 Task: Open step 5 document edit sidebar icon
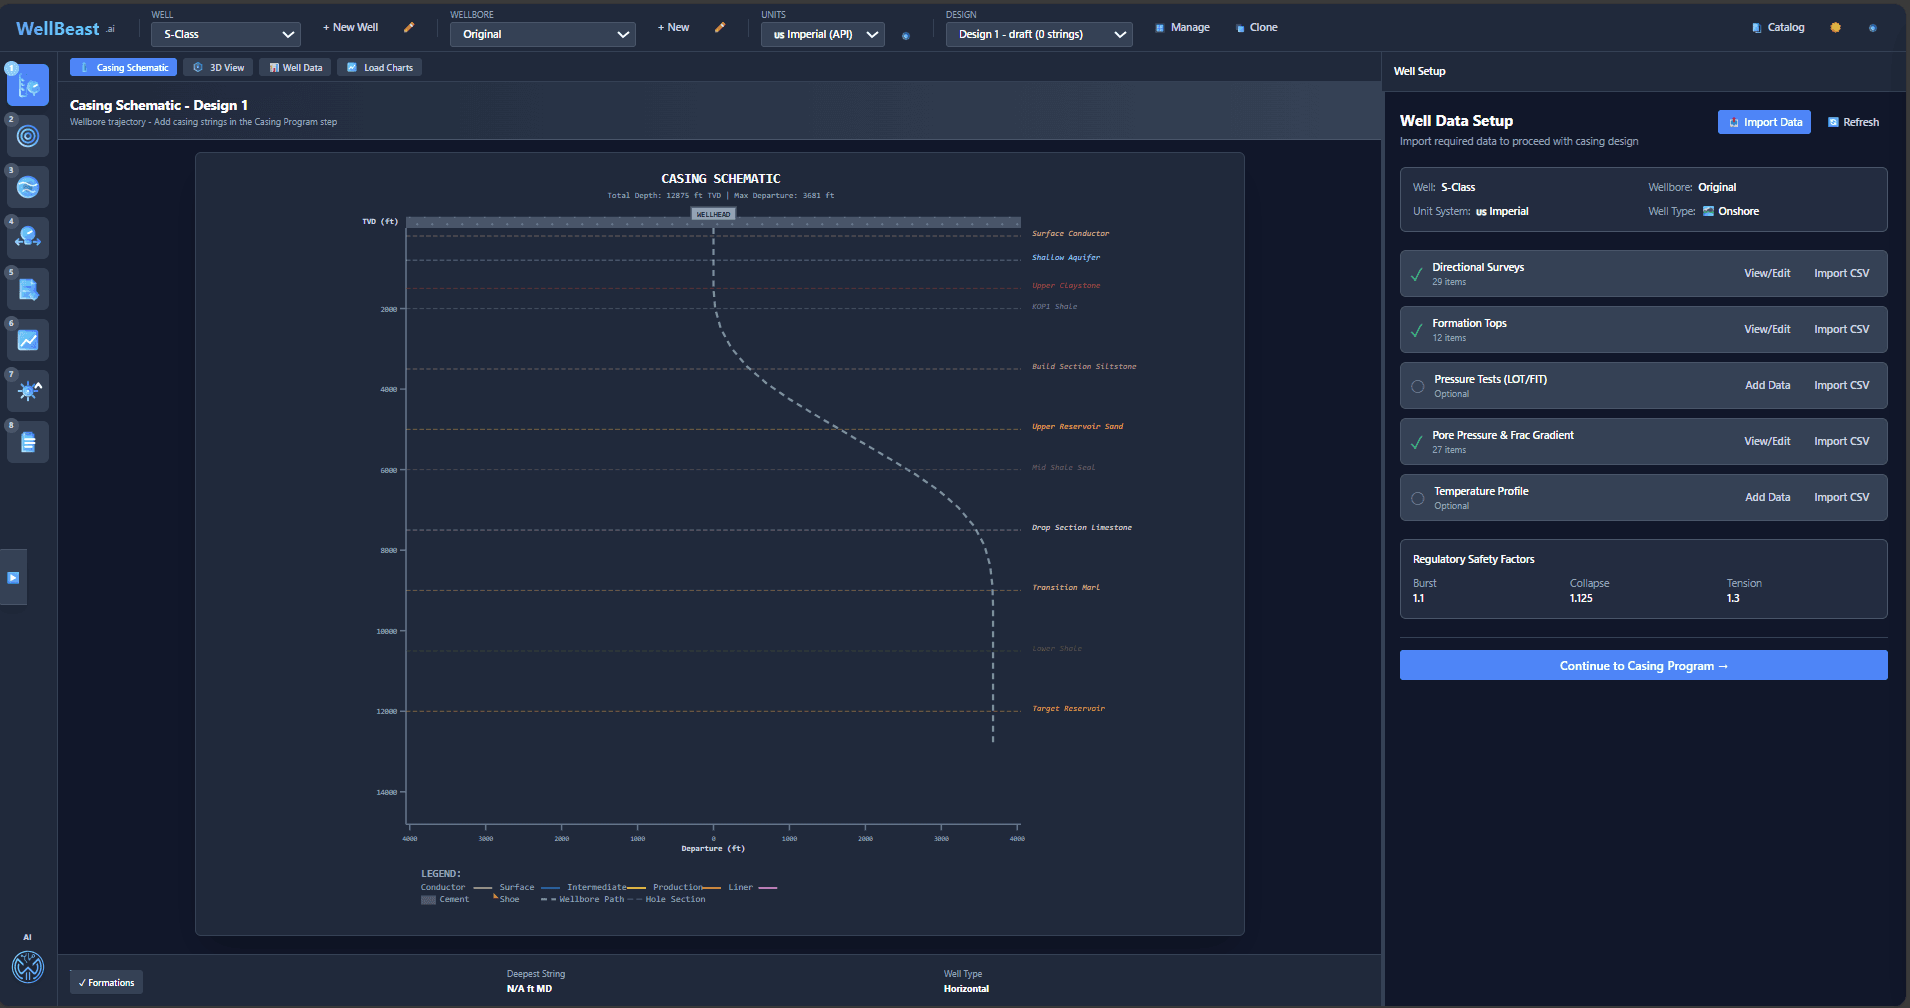tap(28, 290)
